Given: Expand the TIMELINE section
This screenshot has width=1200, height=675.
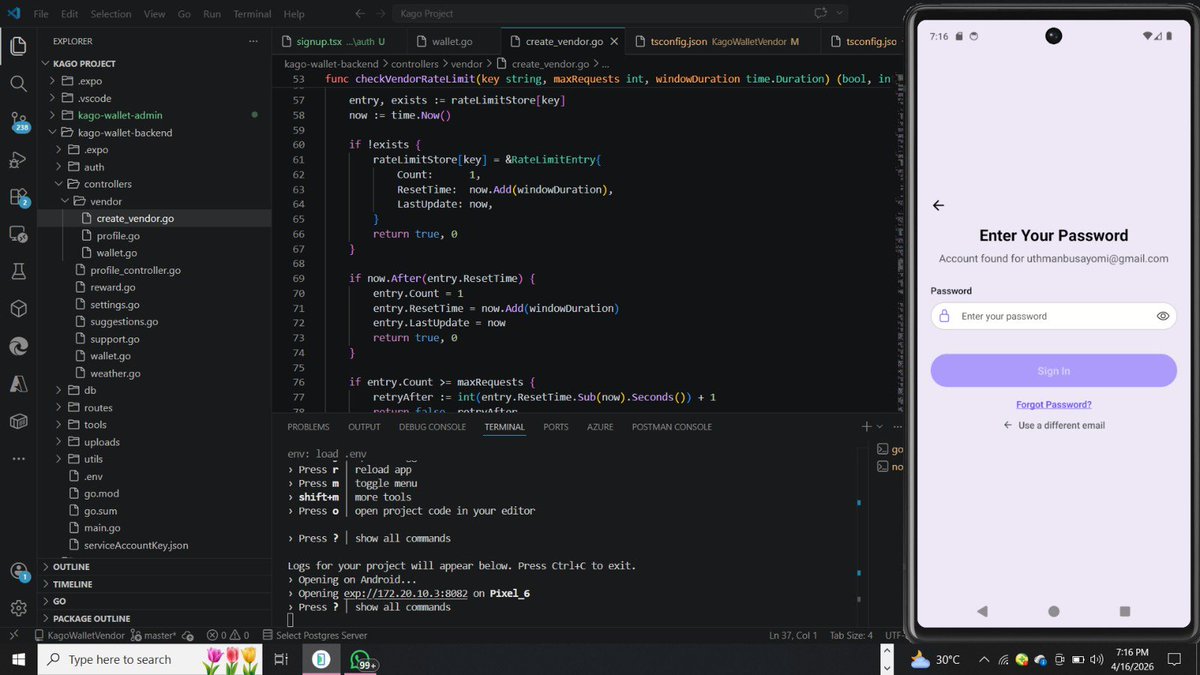Looking at the screenshot, I should [72, 584].
